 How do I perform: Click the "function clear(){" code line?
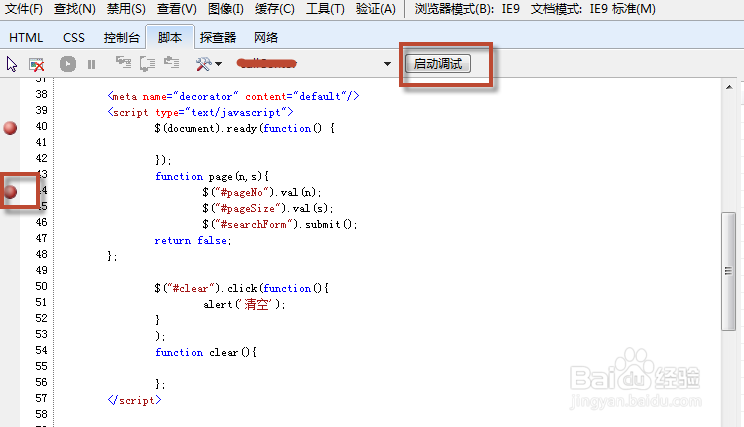point(206,353)
